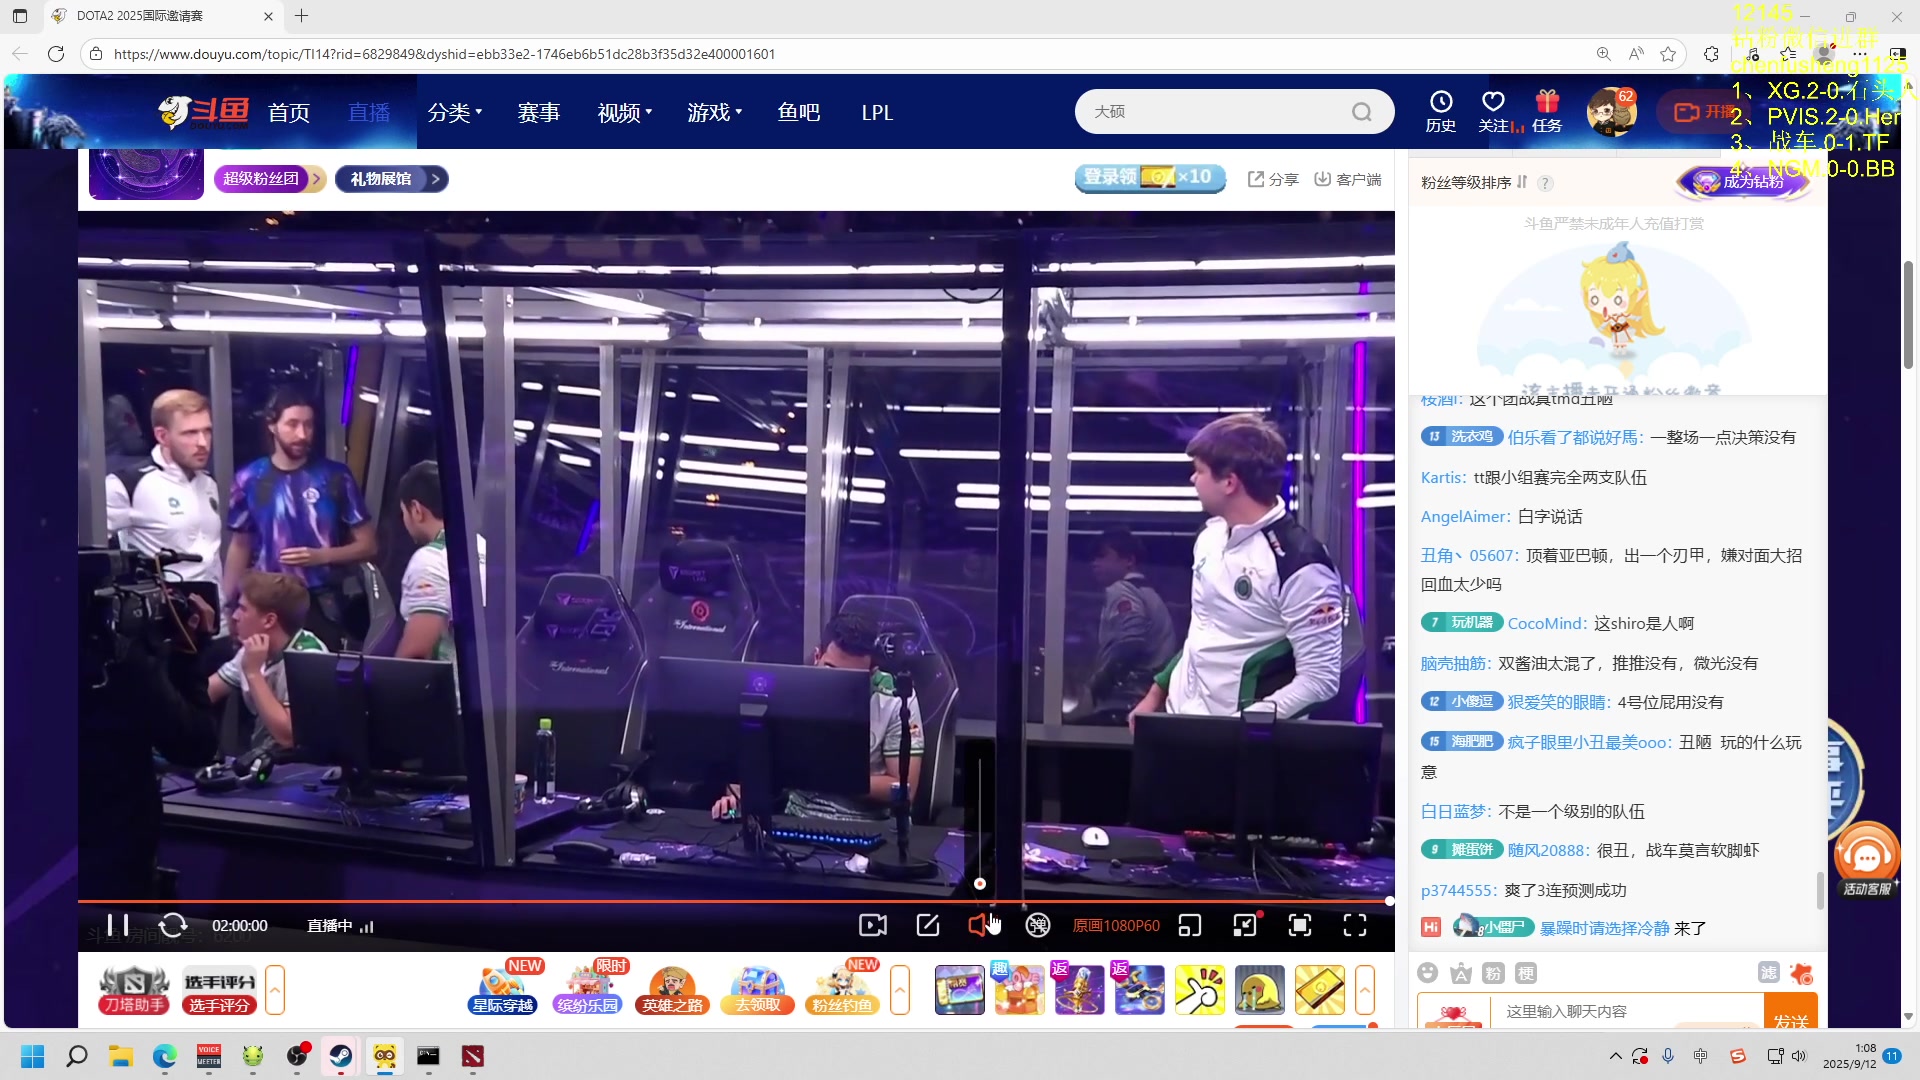Go to 首页 home page
1920x1080 pixels.
pos(289,113)
